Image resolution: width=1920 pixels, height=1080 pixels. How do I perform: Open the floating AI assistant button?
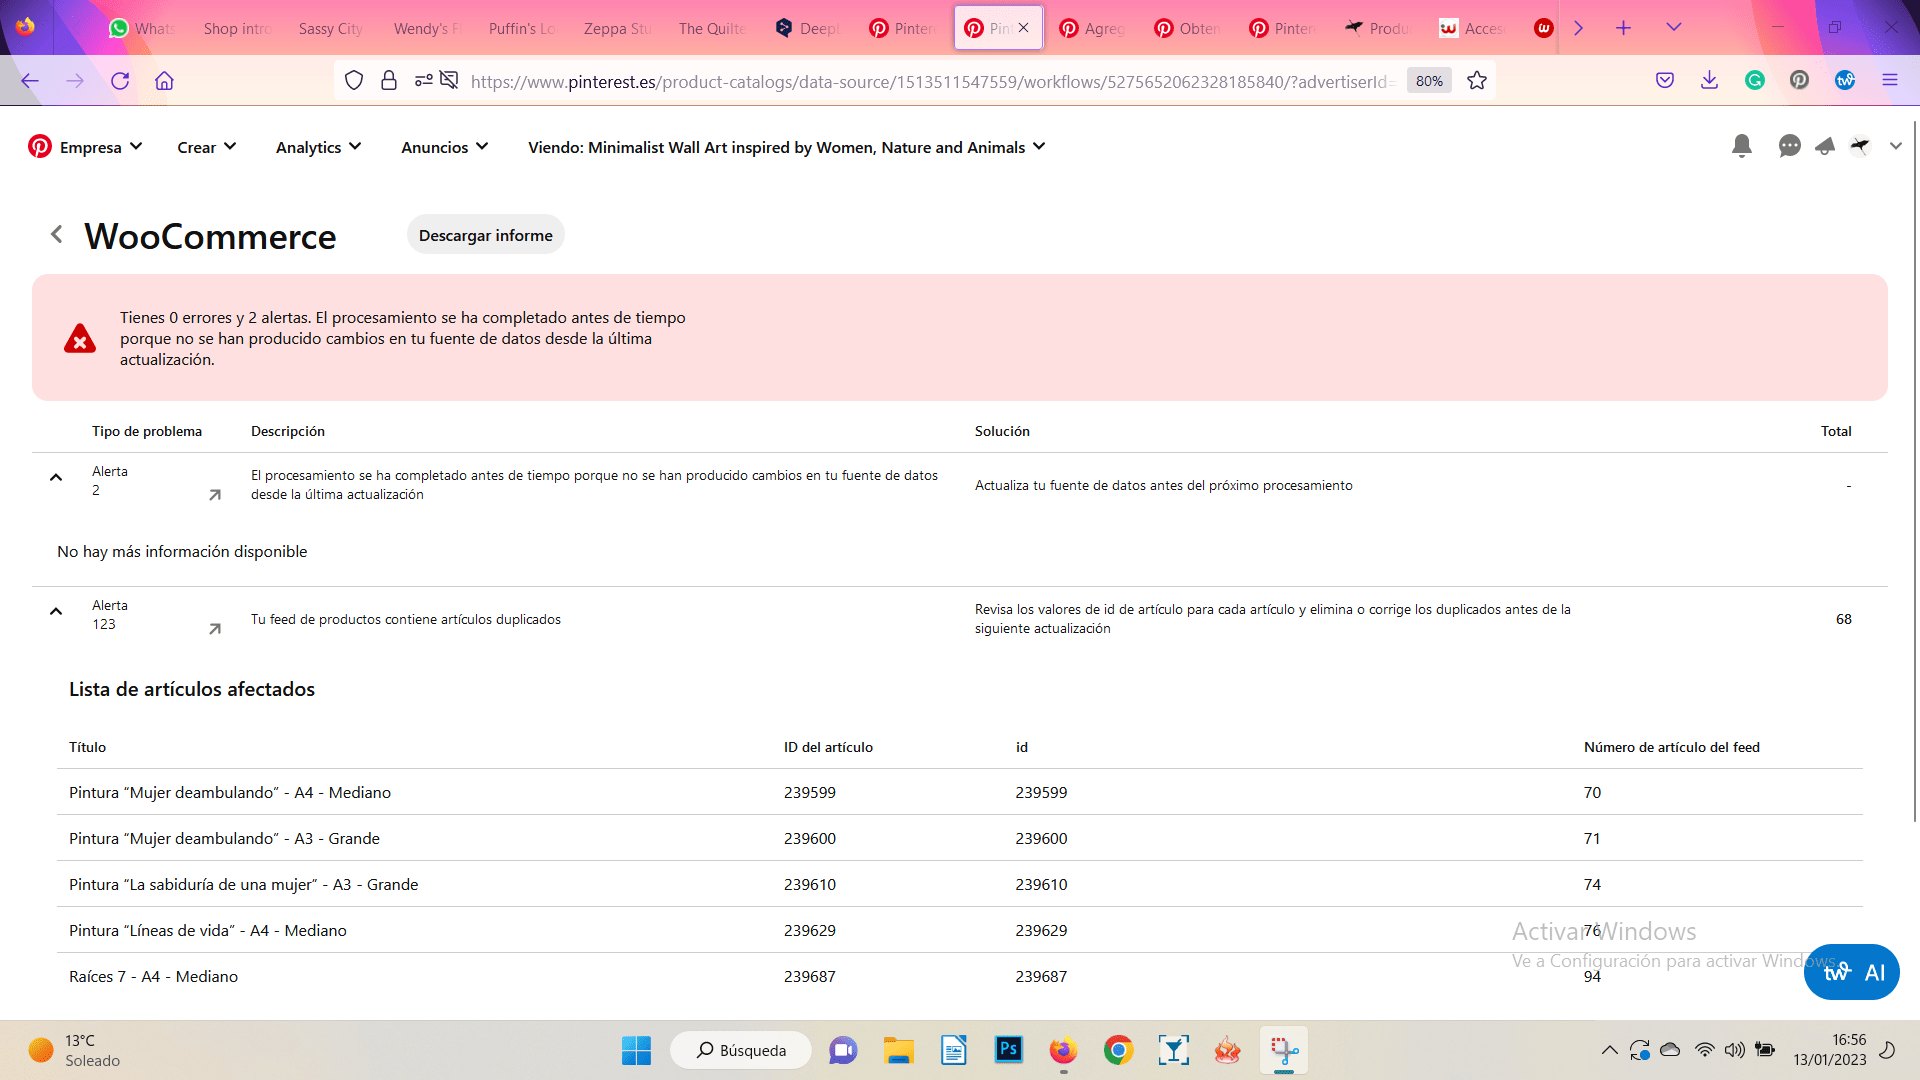pyautogui.click(x=1852, y=972)
